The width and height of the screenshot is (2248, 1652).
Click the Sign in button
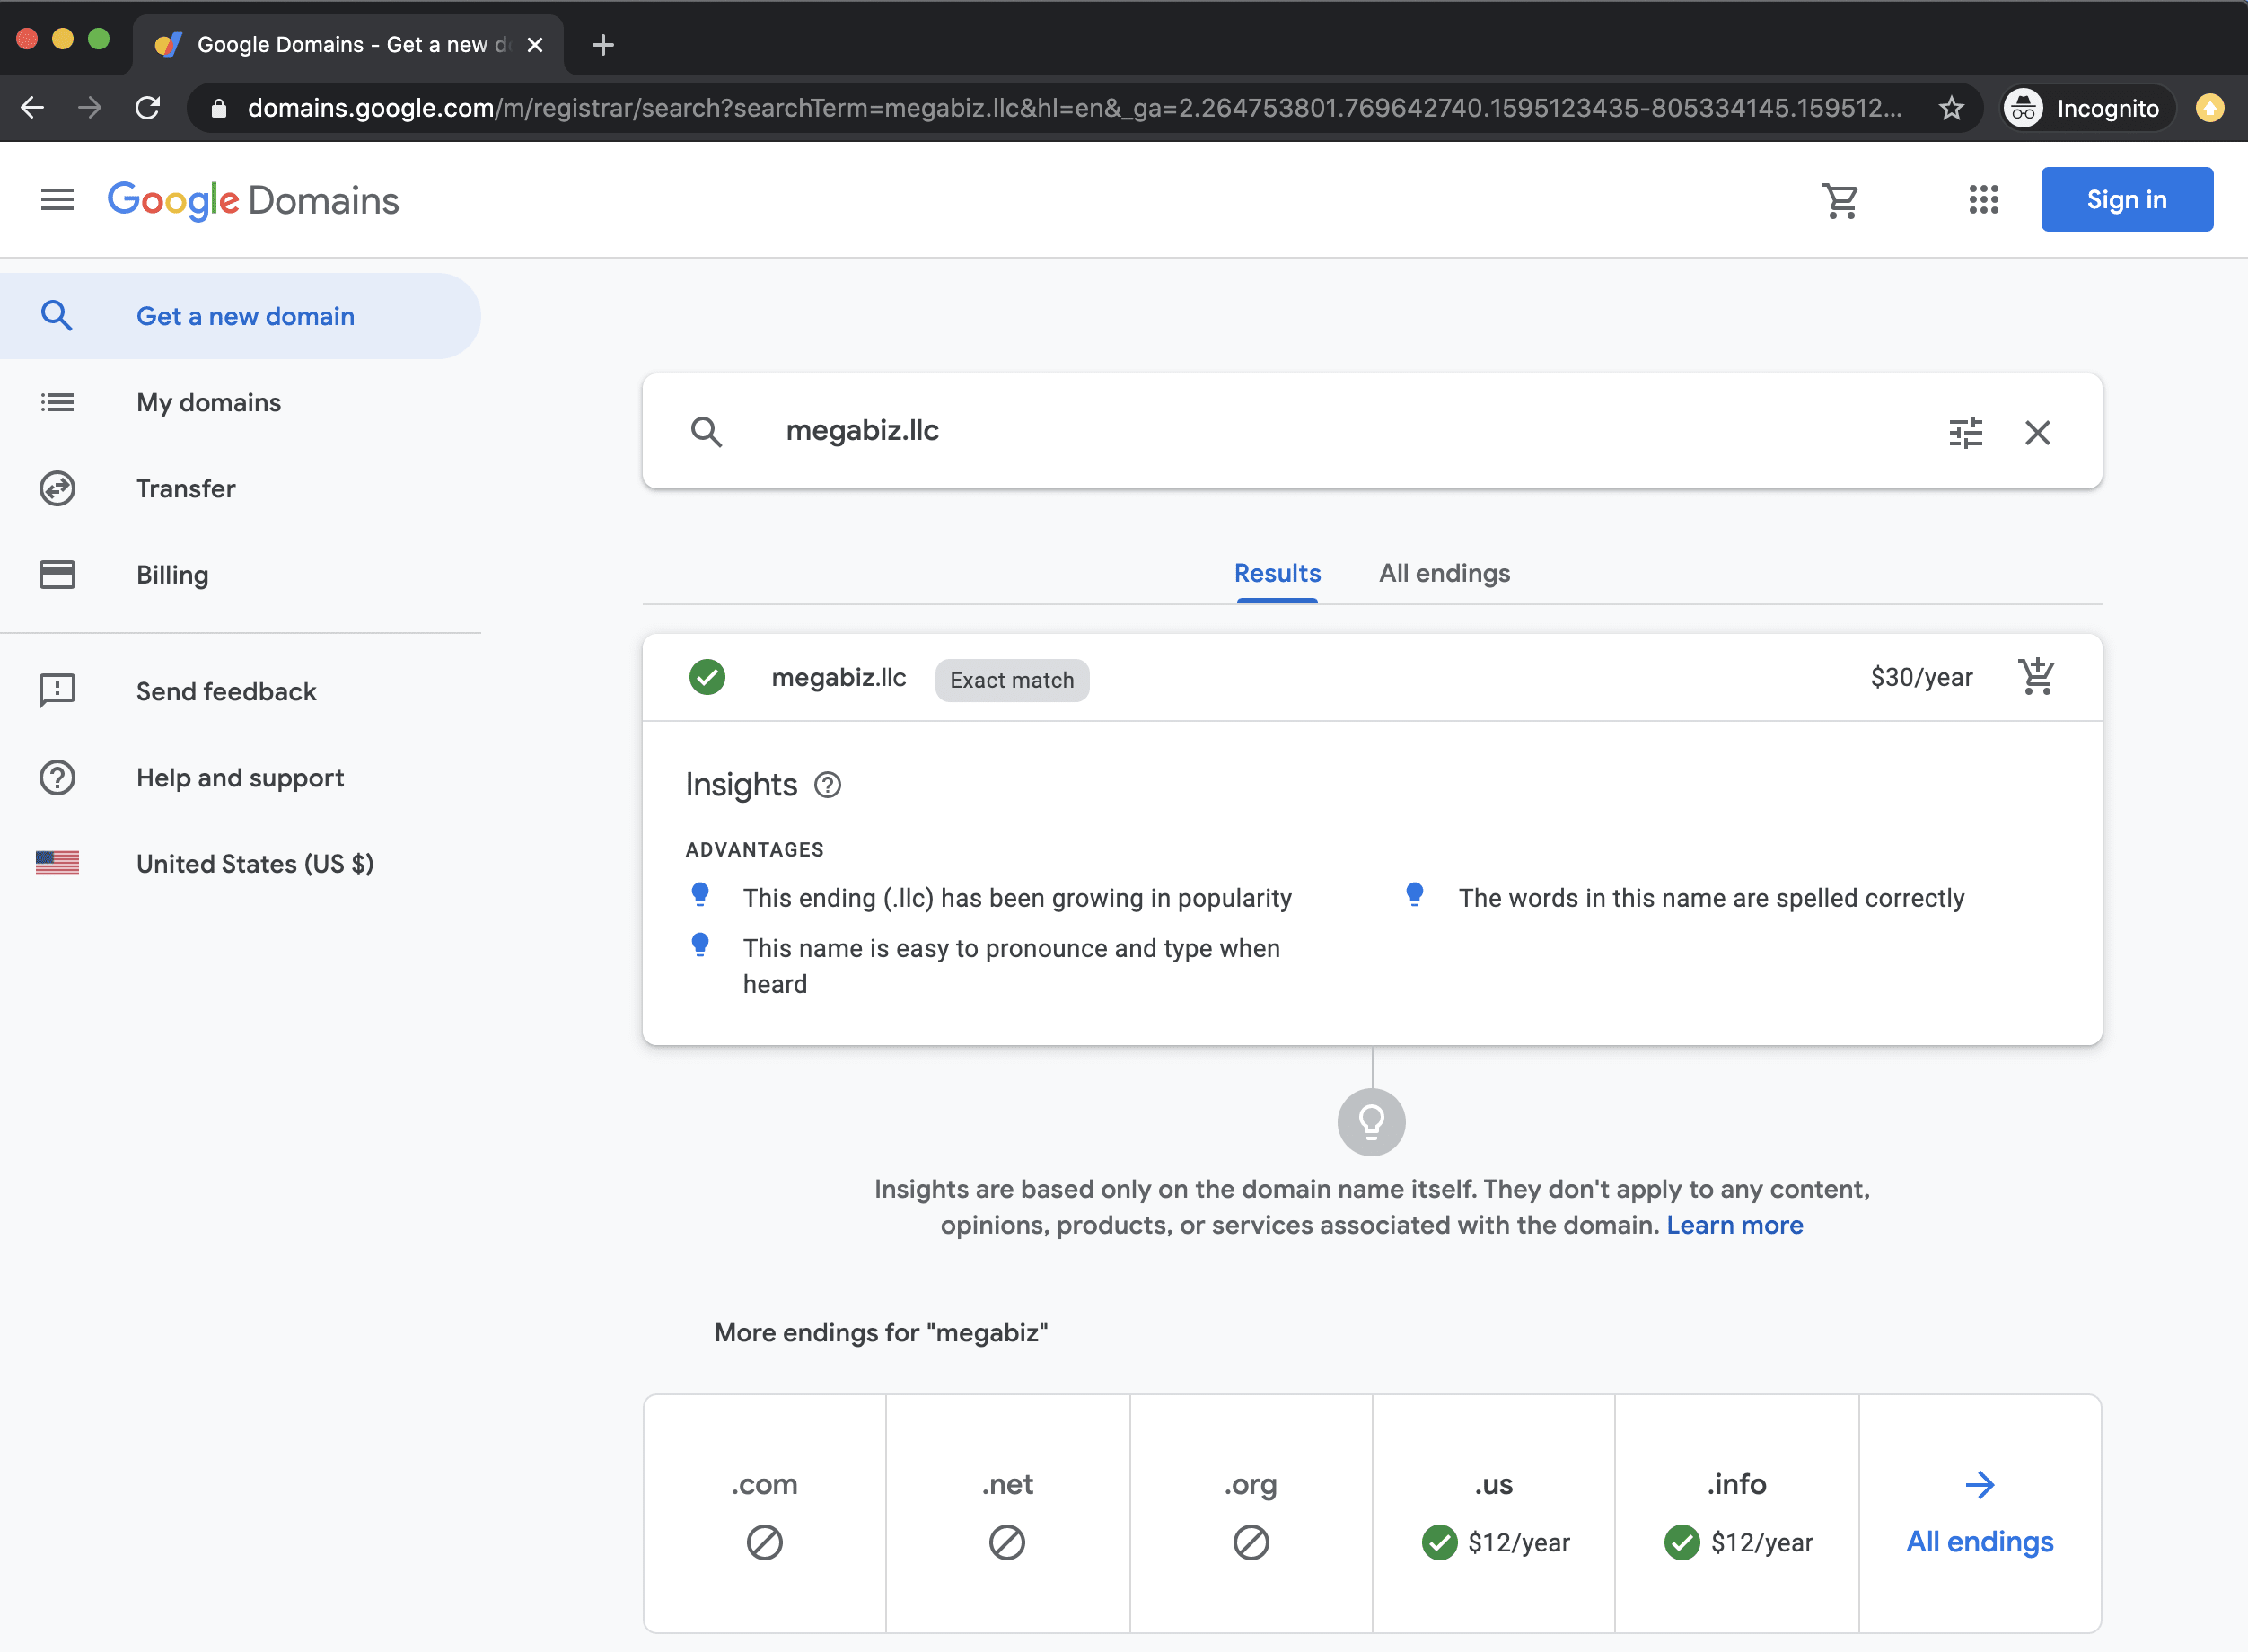2126,200
